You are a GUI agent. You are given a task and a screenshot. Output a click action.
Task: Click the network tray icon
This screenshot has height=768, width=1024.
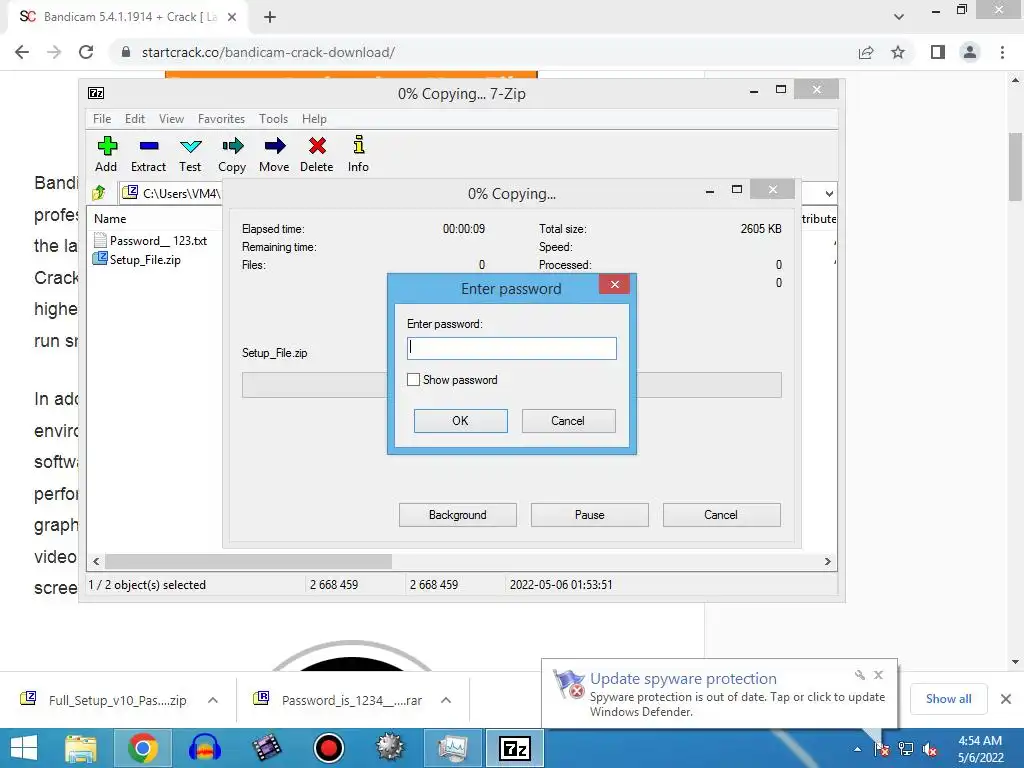(x=906, y=750)
